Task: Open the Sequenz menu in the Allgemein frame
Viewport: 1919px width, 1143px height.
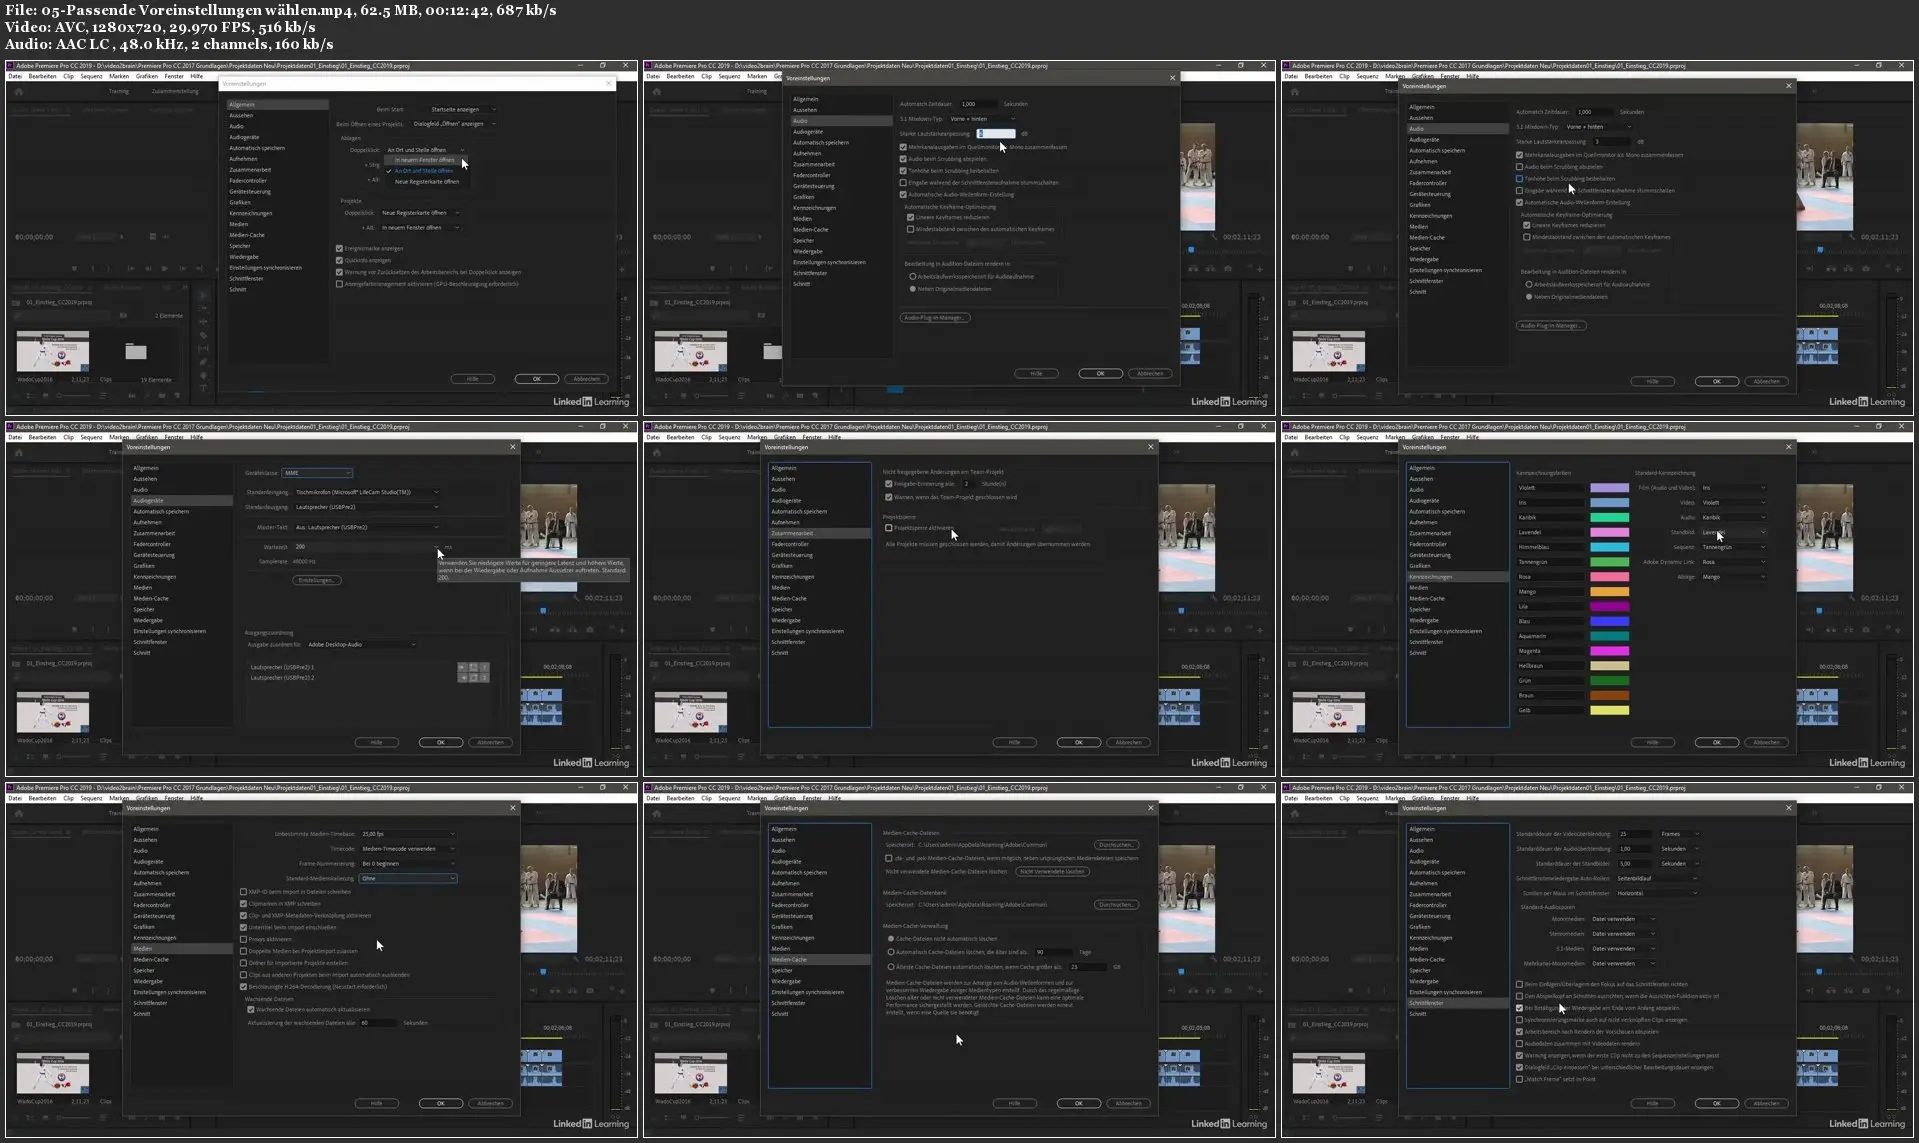Action: point(91,76)
